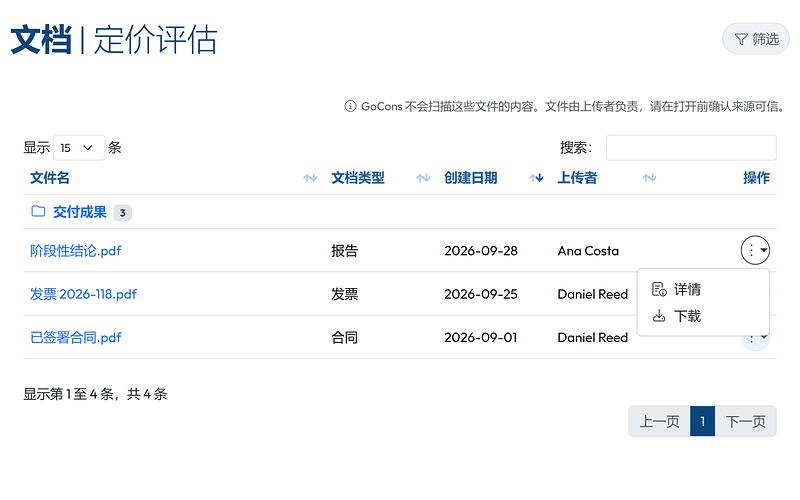Open the 交付成果 folder icon
Viewport: 800px width, 500px height.
(38, 211)
